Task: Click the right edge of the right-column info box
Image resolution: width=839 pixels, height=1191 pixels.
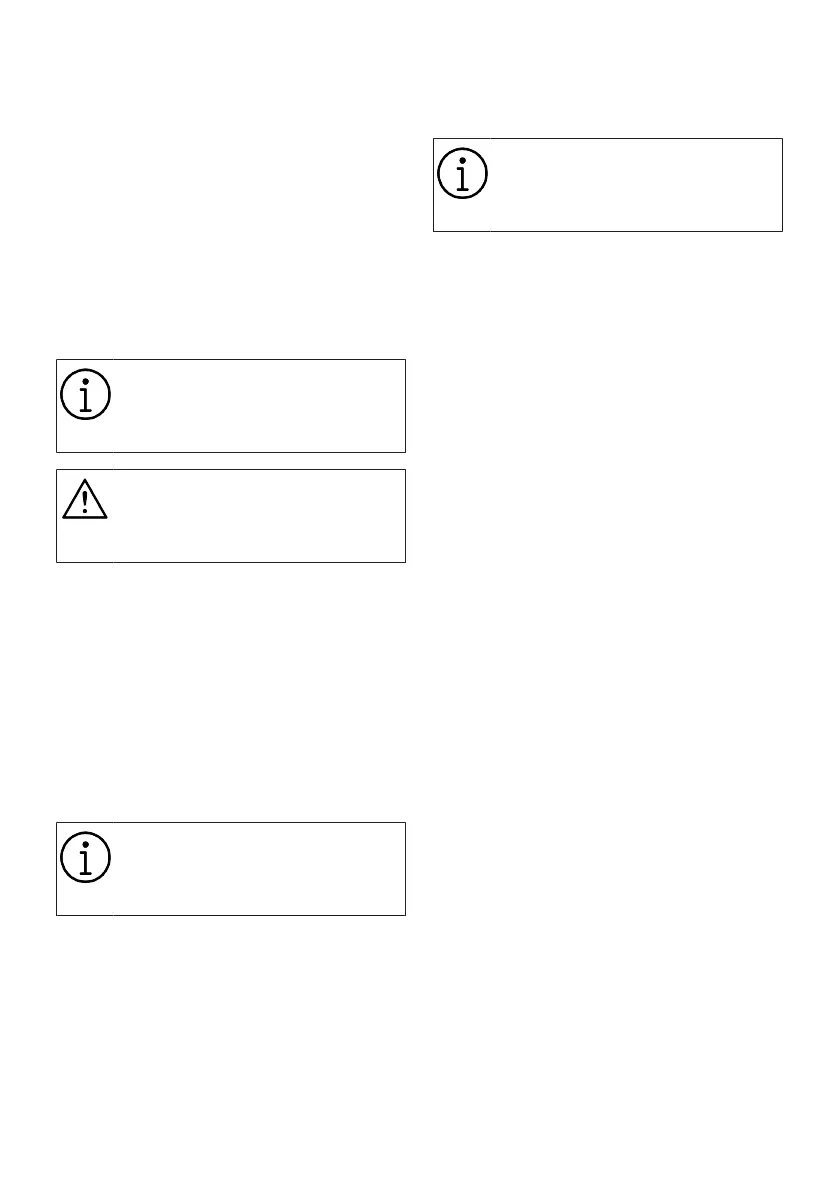Action: [782, 185]
